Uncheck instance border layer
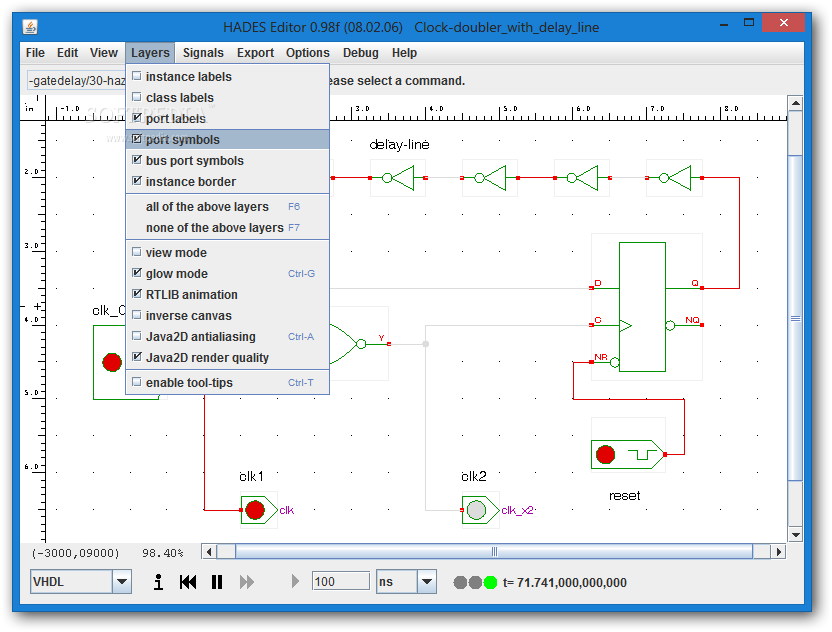Image resolution: width=832 pixels, height=632 pixels. tap(228, 181)
